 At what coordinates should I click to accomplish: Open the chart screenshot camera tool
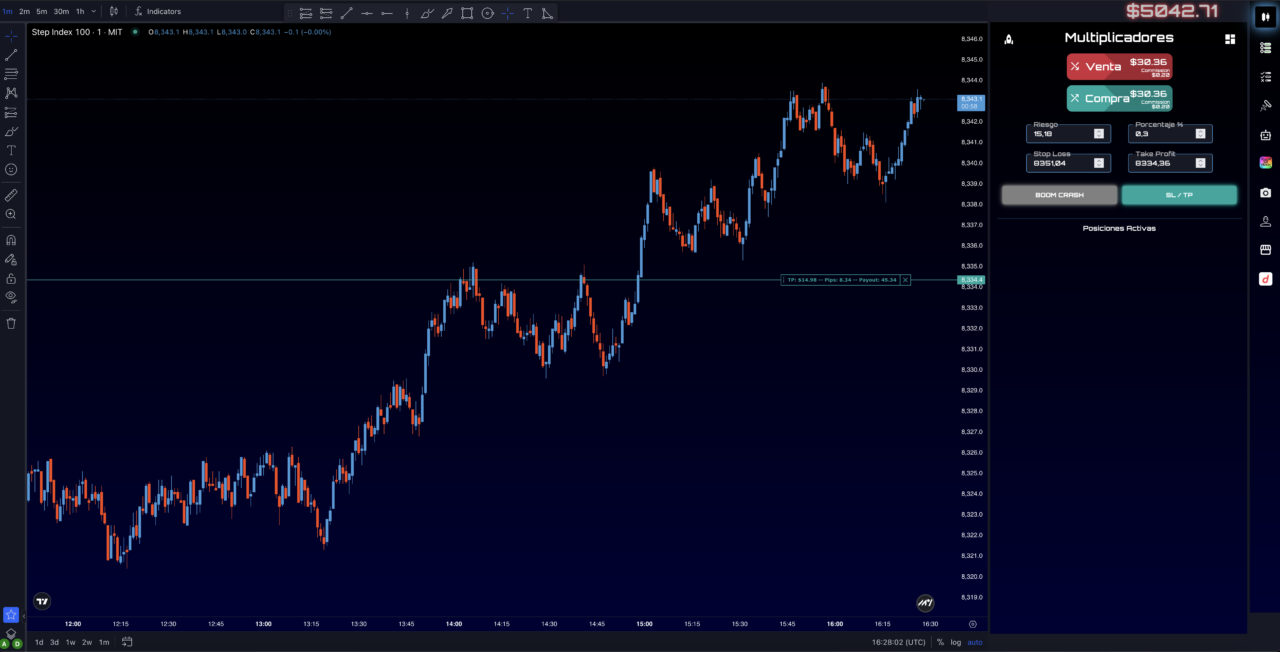pyautogui.click(x=1265, y=193)
